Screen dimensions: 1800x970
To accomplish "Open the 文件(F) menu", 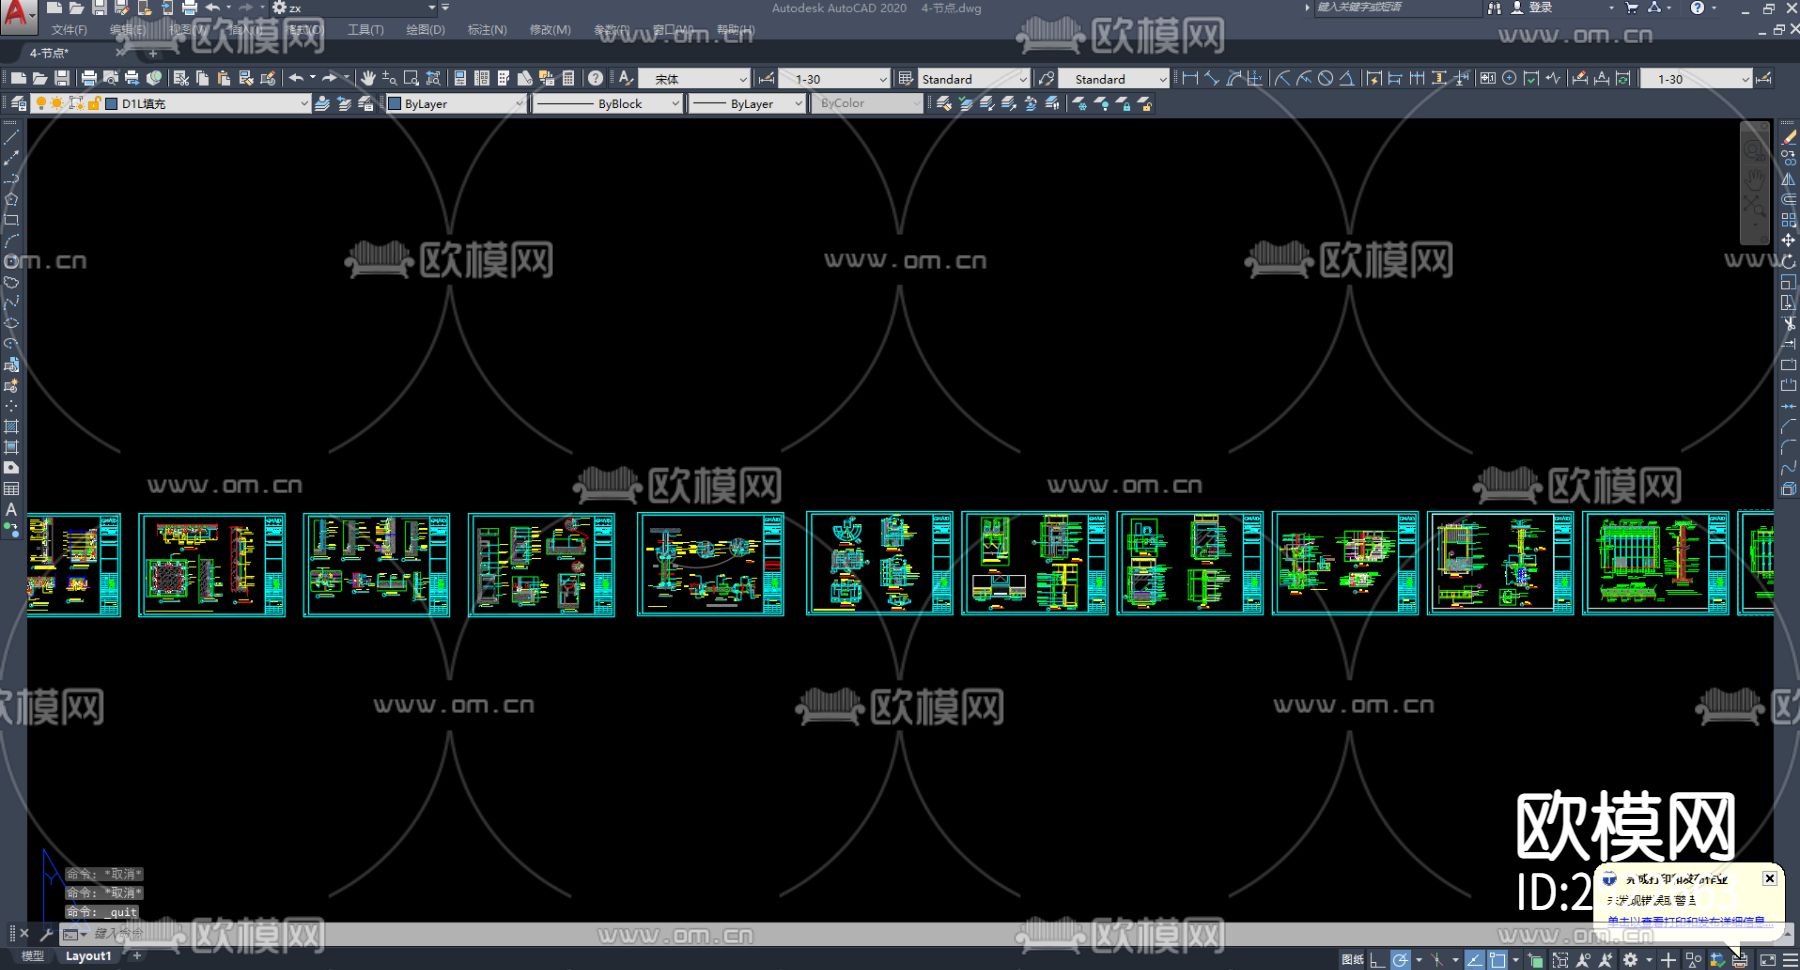I will (x=69, y=30).
